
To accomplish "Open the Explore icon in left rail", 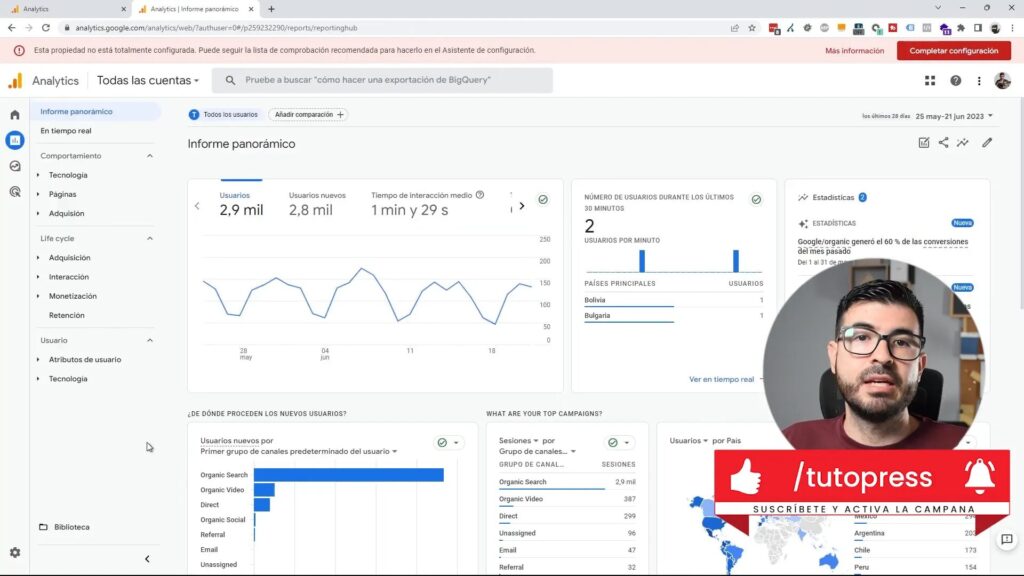I will tap(14, 166).
